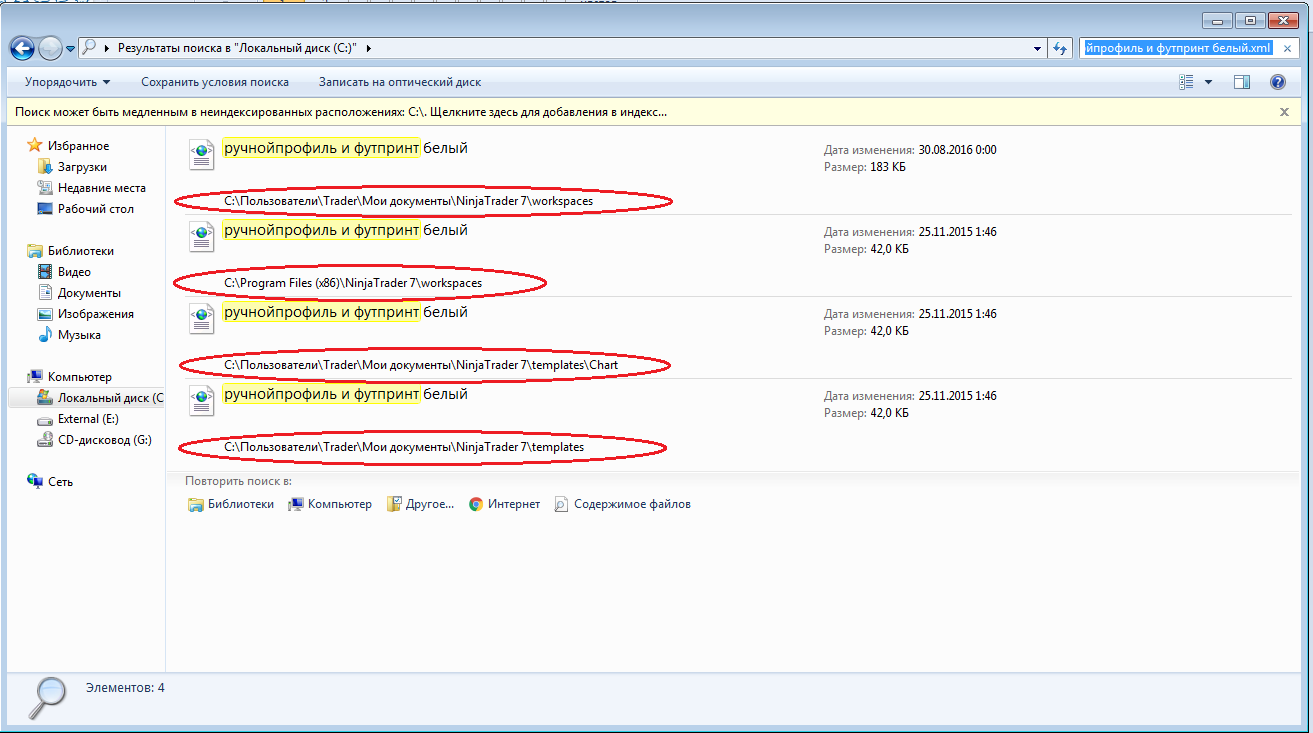Click file name of 183 КБ result
The height and width of the screenshot is (733, 1313).
point(345,149)
